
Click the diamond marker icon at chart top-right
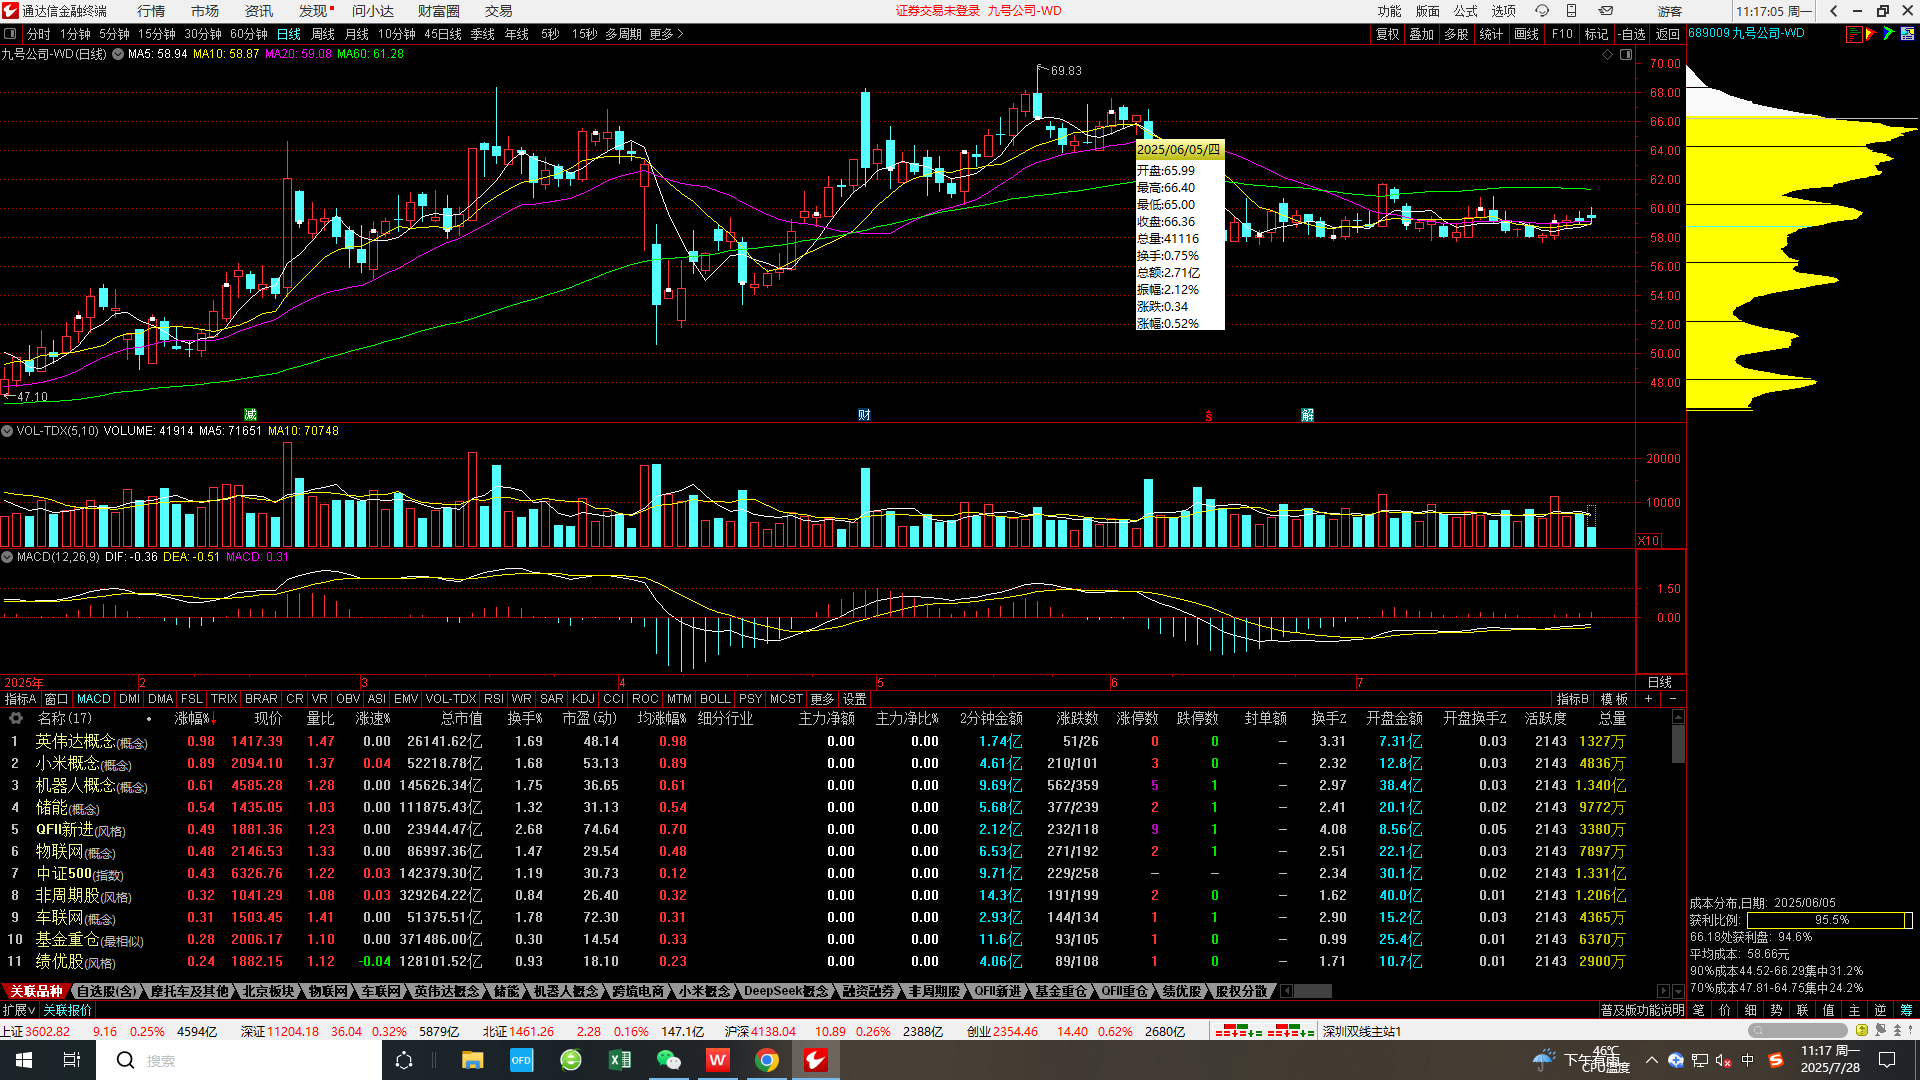pos(1608,55)
